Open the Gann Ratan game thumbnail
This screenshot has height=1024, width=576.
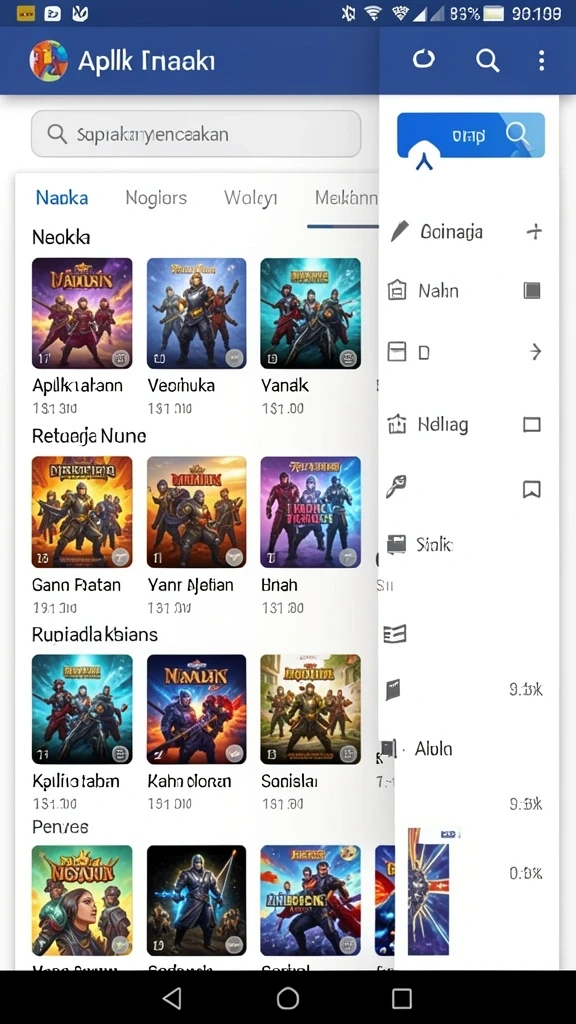click(x=82, y=512)
